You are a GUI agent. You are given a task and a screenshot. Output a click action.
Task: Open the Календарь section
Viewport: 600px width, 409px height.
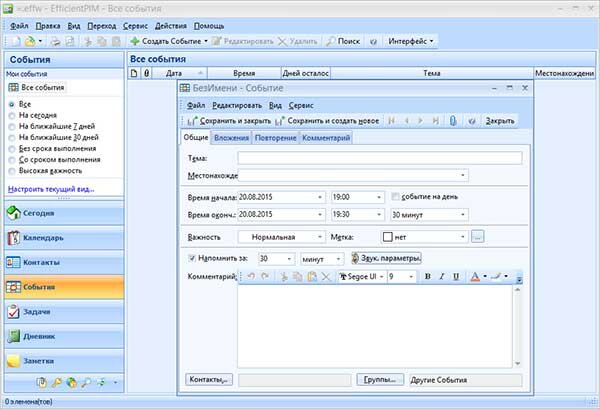(64, 238)
